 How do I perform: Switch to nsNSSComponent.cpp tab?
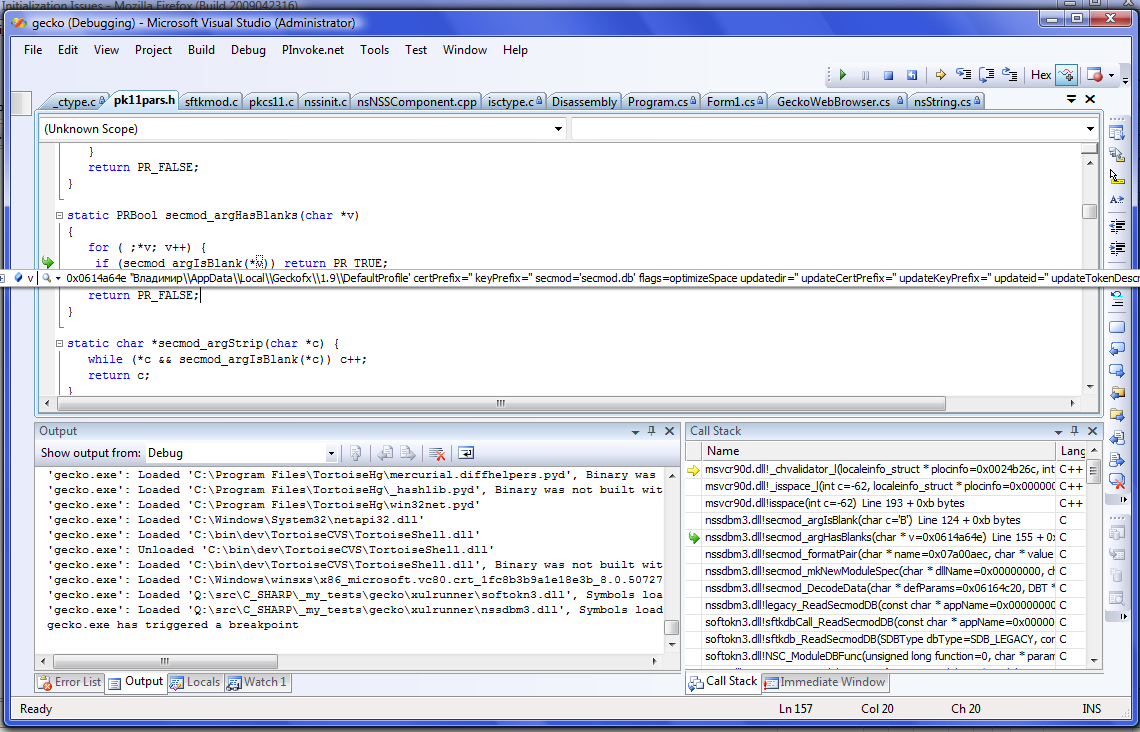(x=417, y=102)
